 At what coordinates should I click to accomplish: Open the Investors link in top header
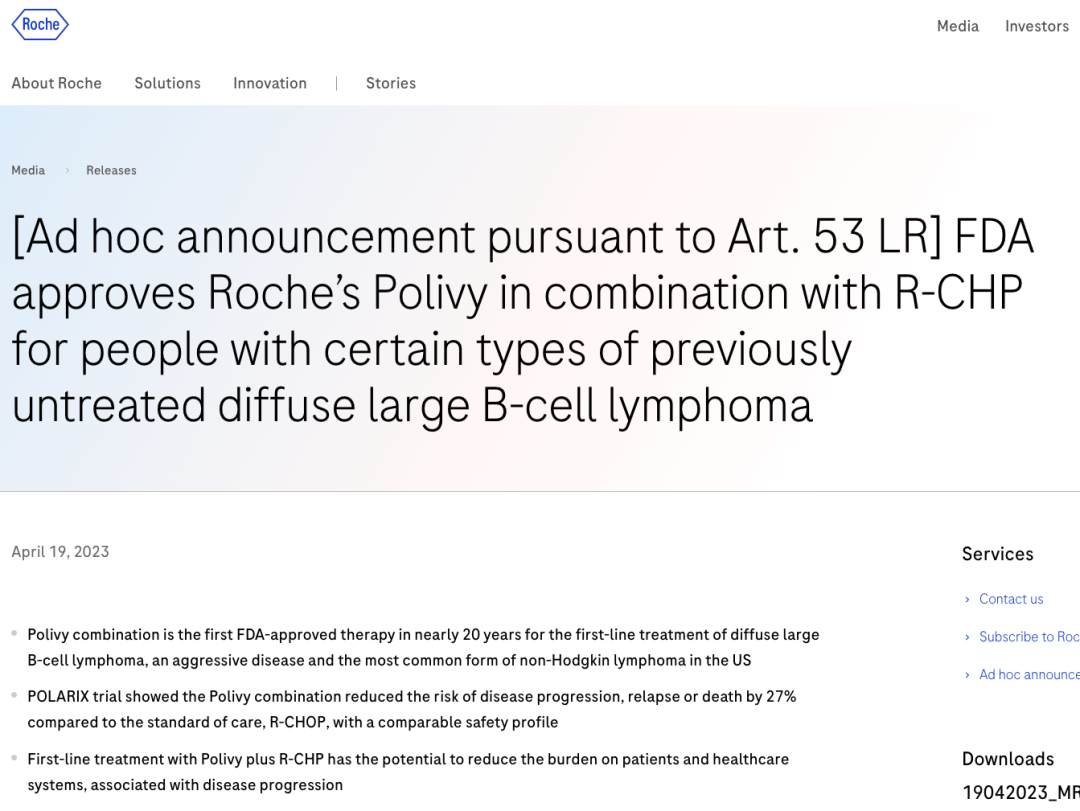tap(1037, 26)
